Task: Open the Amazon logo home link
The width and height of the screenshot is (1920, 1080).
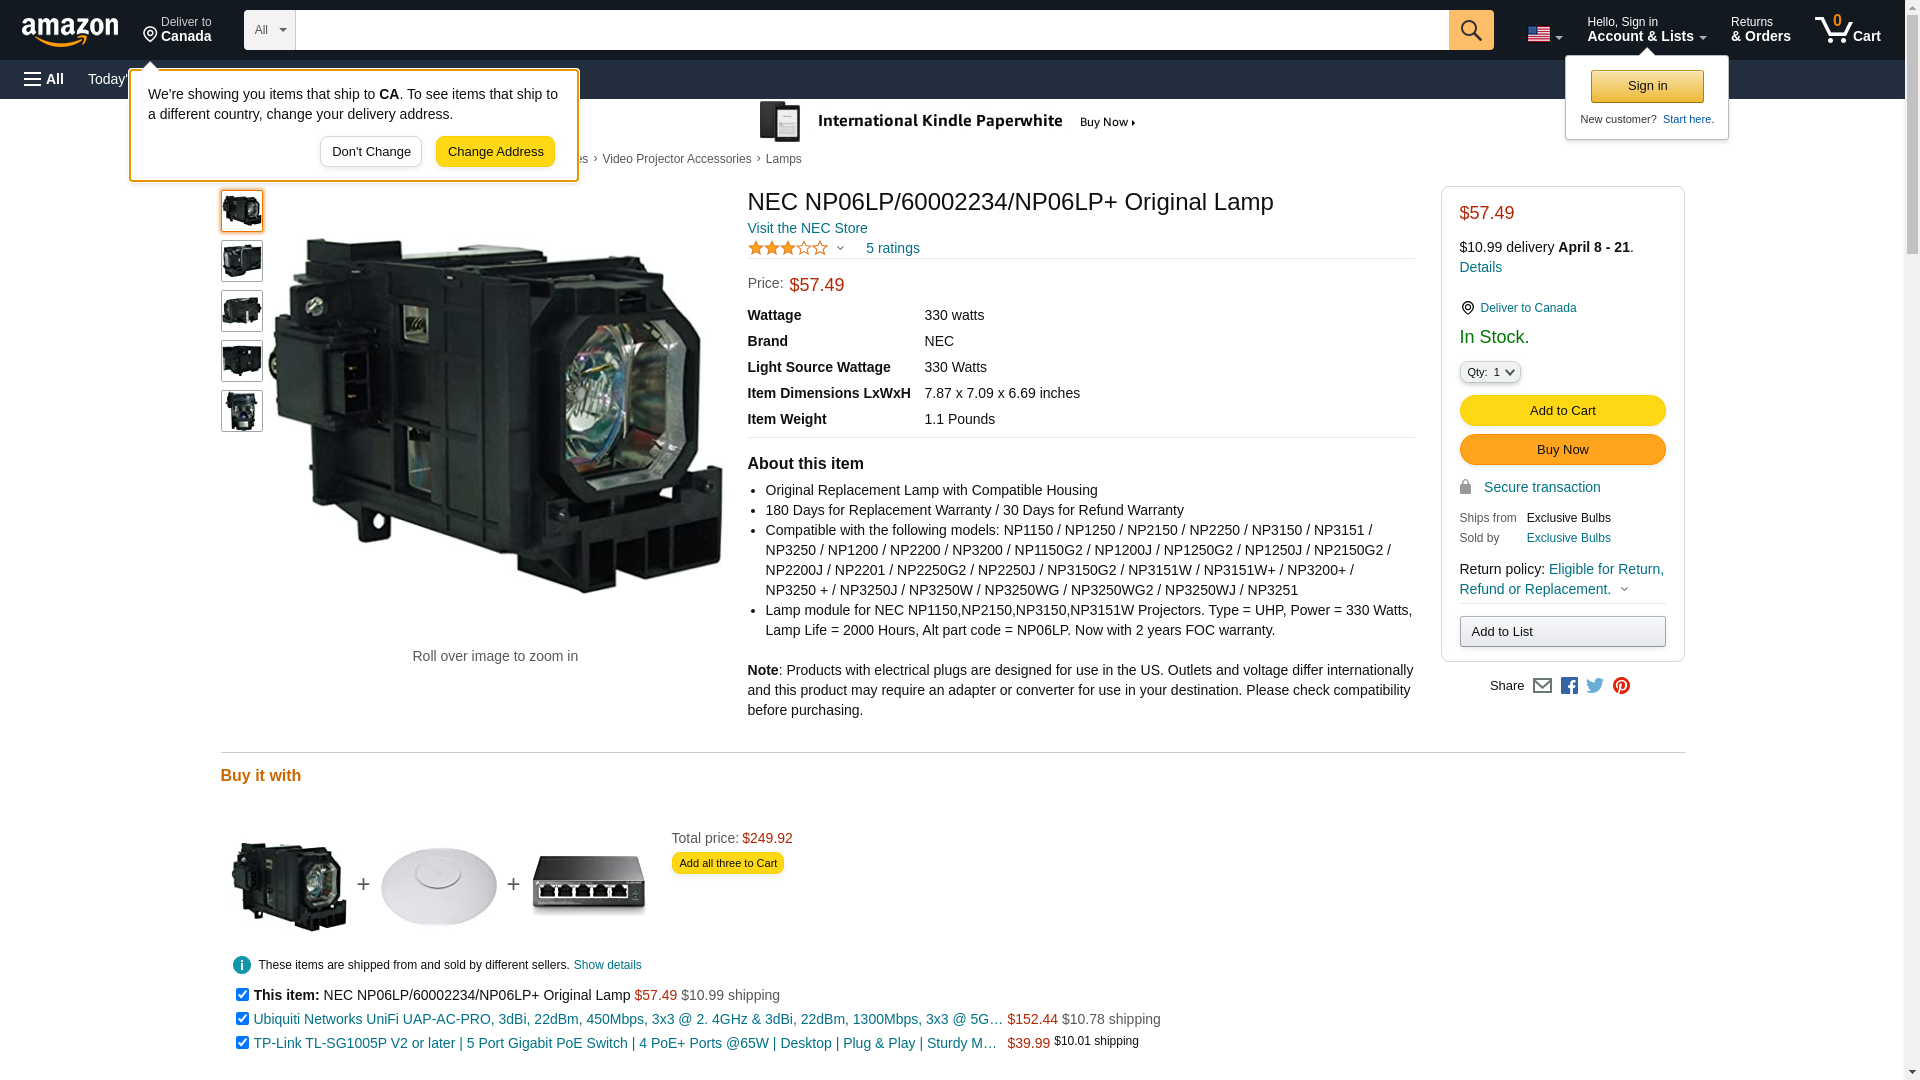Action: [x=70, y=31]
